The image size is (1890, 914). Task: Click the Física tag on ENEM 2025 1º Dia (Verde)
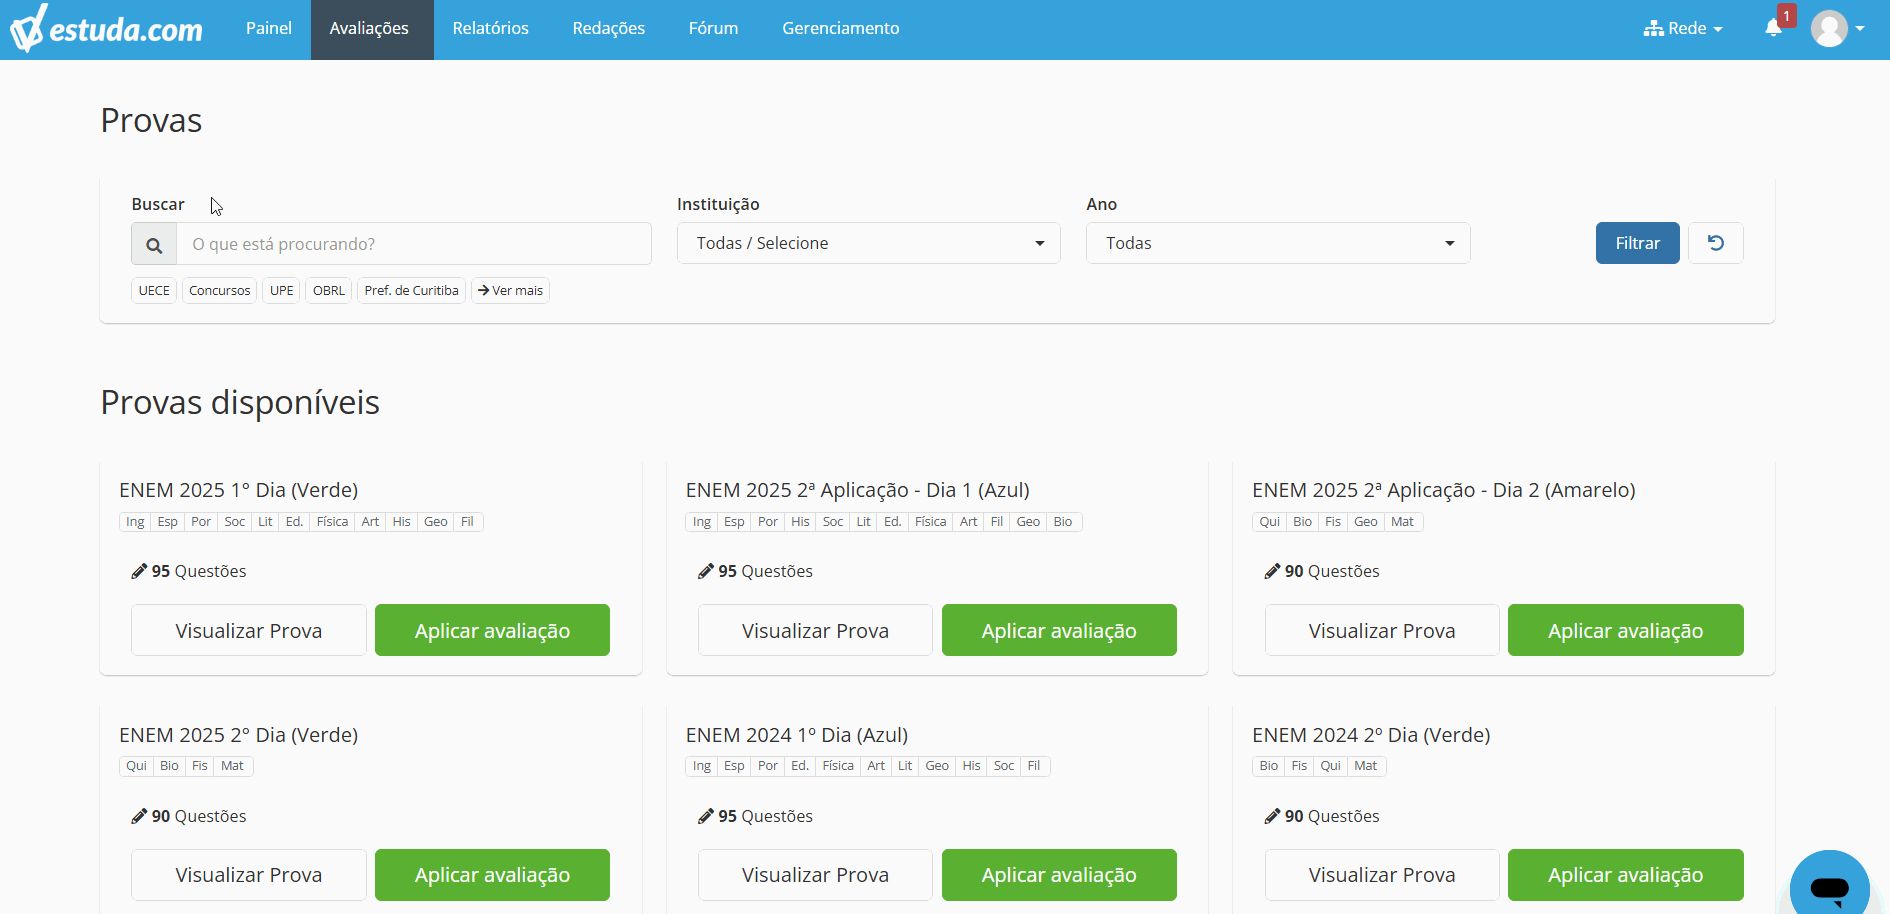(x=332, y=522)
